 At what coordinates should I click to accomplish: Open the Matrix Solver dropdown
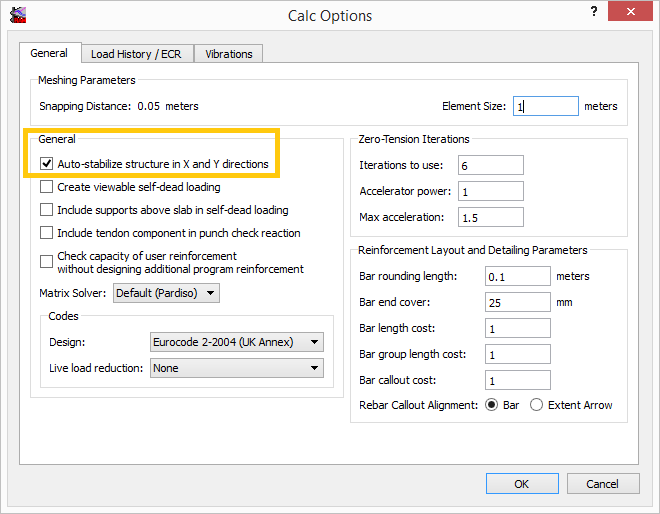(x=166, y=293)
